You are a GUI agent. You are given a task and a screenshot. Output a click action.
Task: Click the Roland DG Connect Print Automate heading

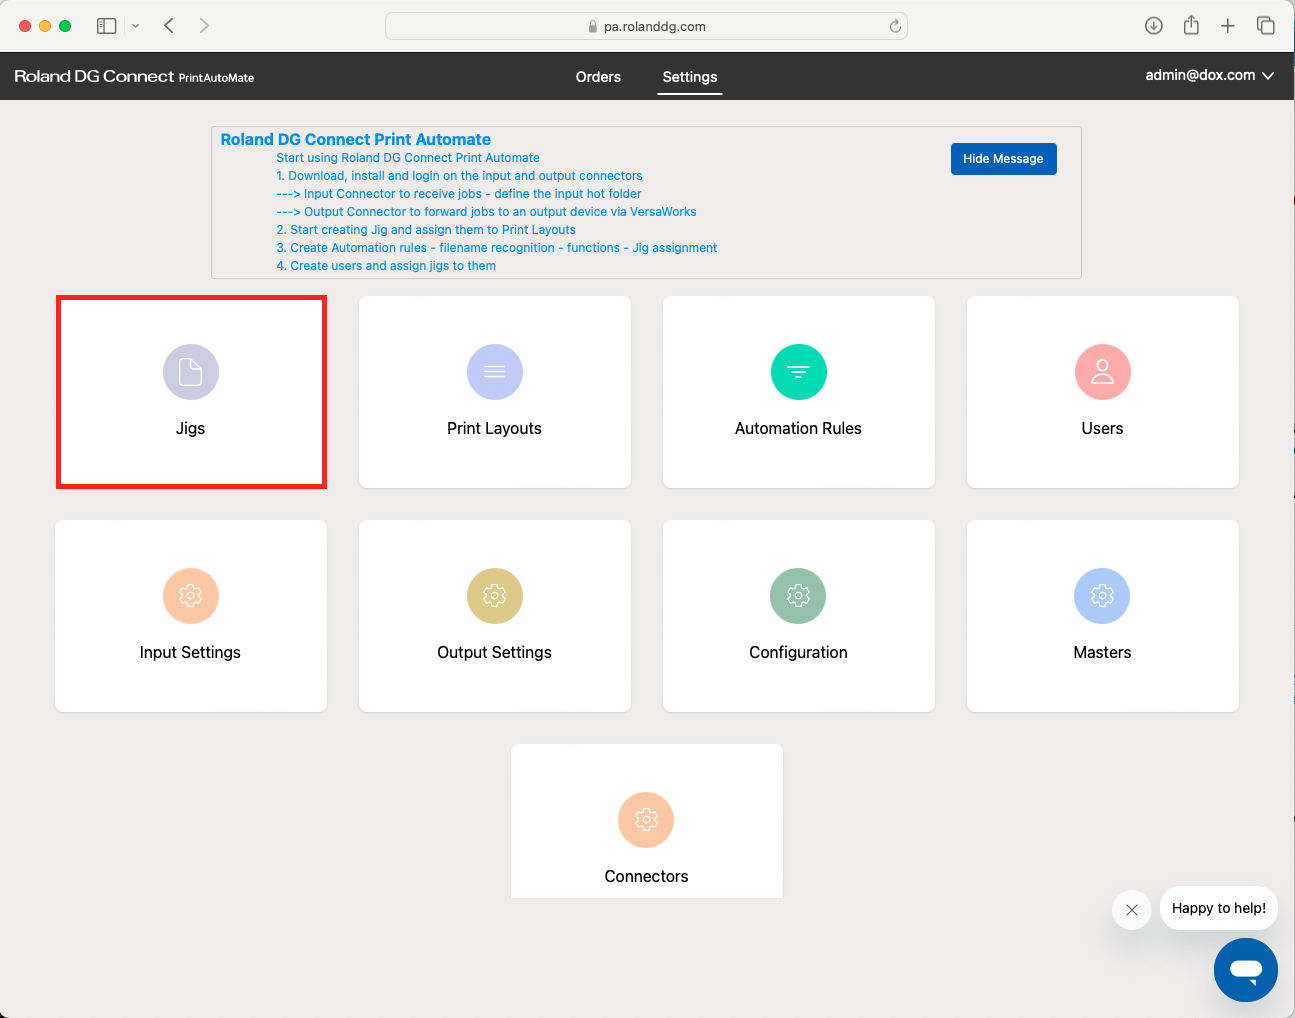pyautogui.click(x=356, y=140)
